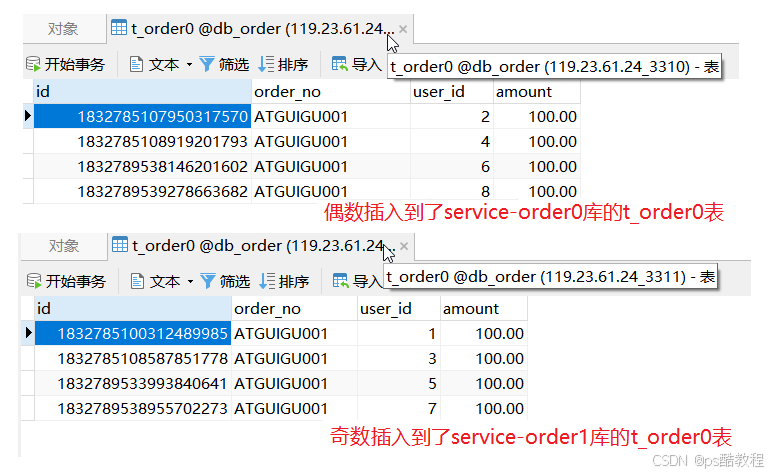Click the sort icon in lower toolbar
Image resolution: width=772 pixels, height=474 pixels.
coord(267,281)
